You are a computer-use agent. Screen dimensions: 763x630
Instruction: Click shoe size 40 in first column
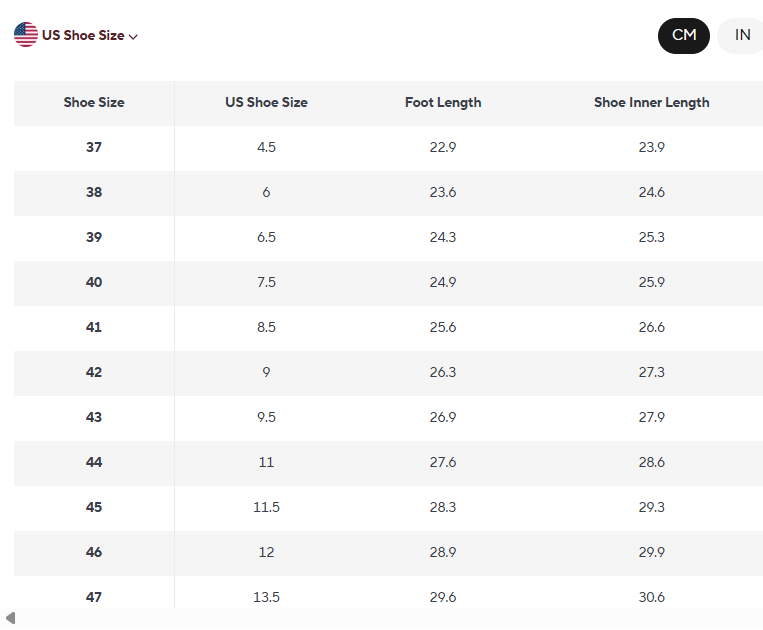tap(94, 282)
